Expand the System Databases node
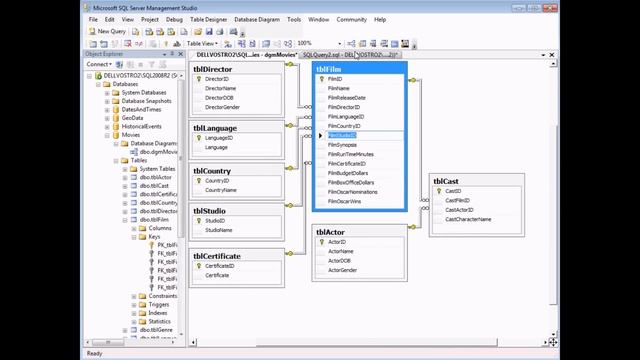The height and width of the screenshot is (360, 640). 107,93
